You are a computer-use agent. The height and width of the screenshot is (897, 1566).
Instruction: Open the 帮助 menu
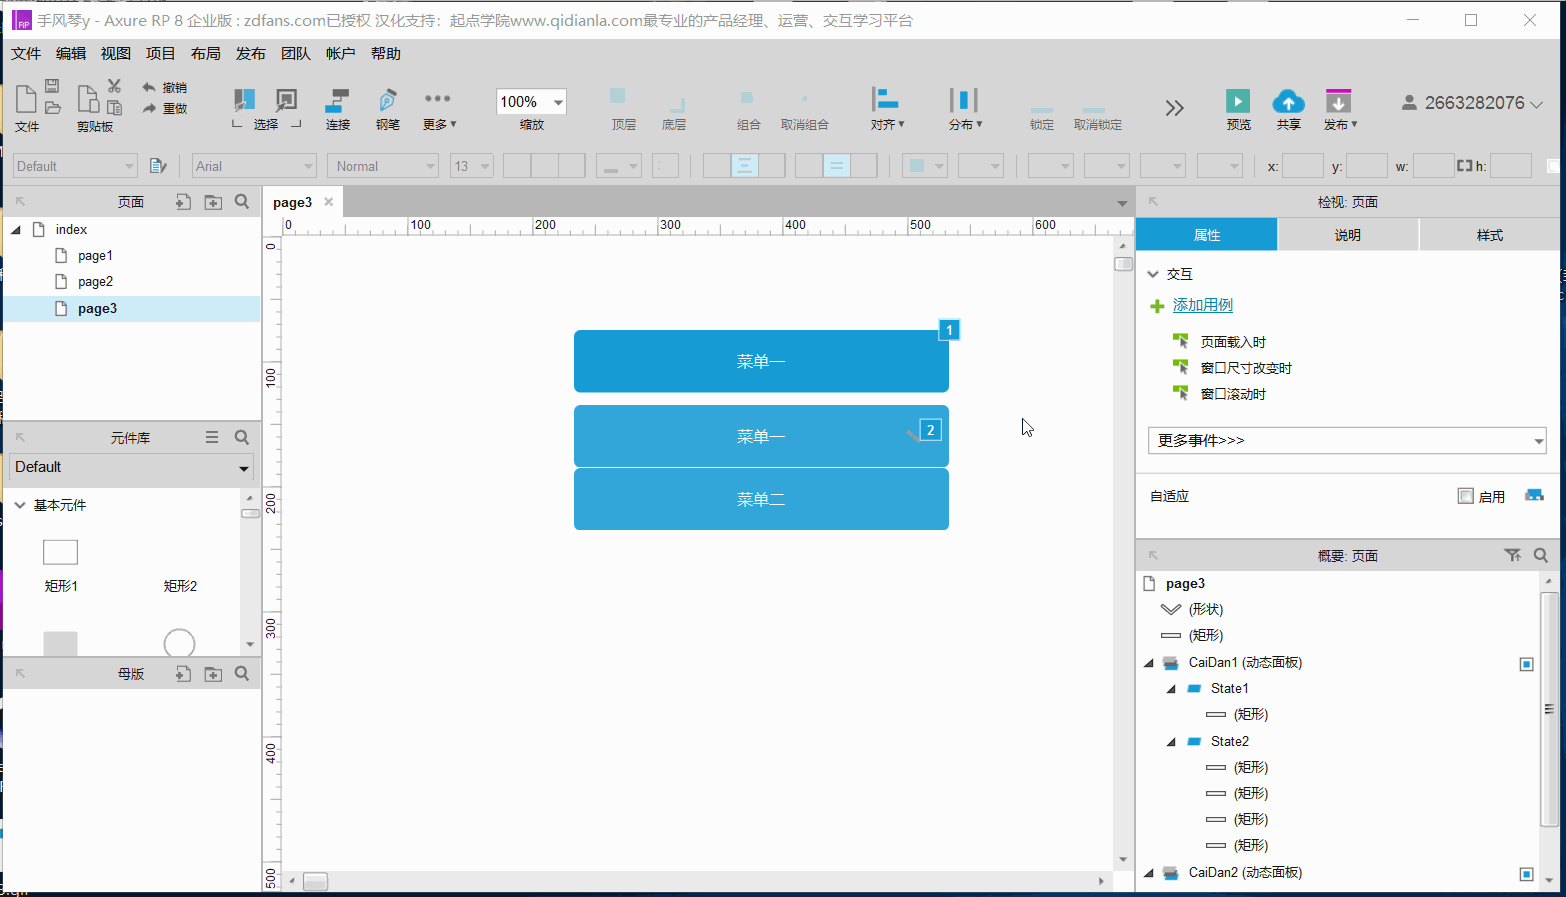[386, 54]
